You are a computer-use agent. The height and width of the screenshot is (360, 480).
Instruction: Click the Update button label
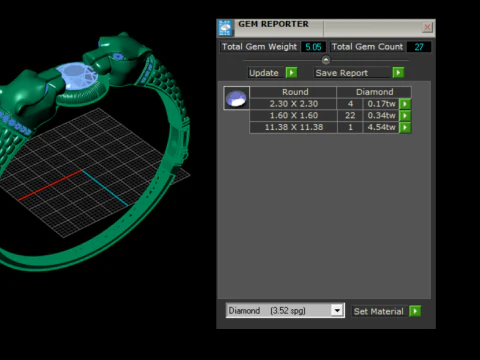pos(266,73)
